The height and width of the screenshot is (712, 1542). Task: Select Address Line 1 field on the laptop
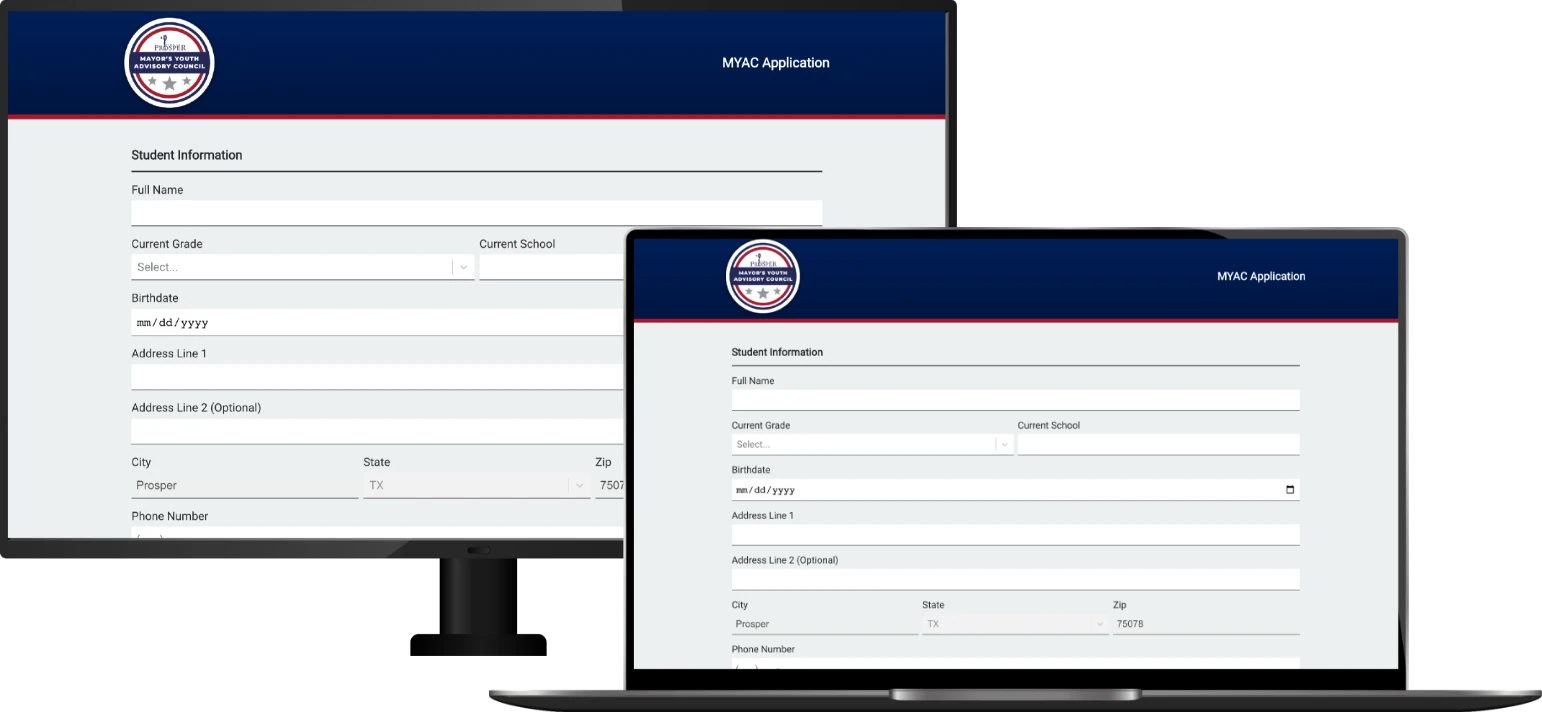[1014, 535]
